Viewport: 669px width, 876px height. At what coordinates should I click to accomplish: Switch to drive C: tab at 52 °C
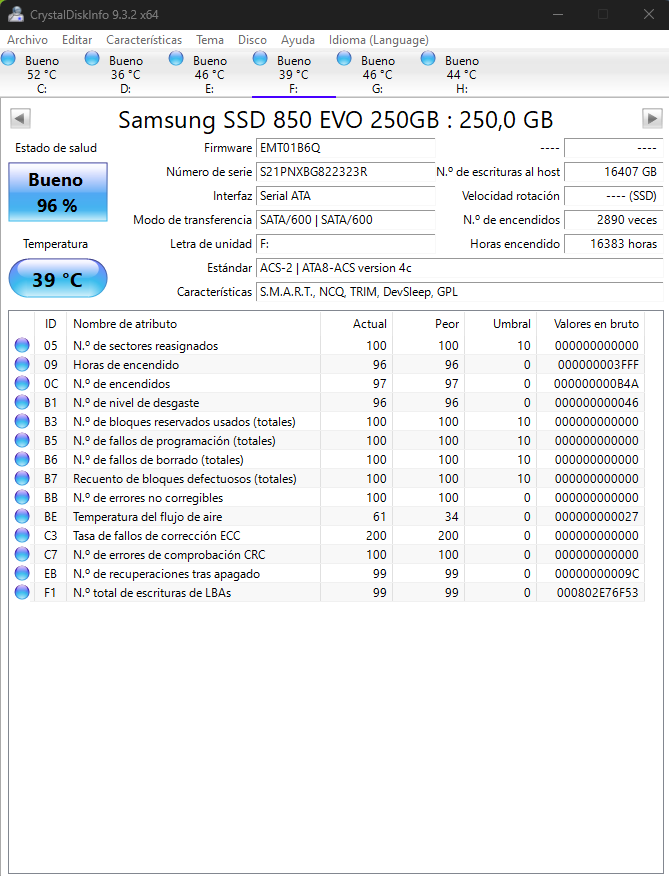(42, 74)
